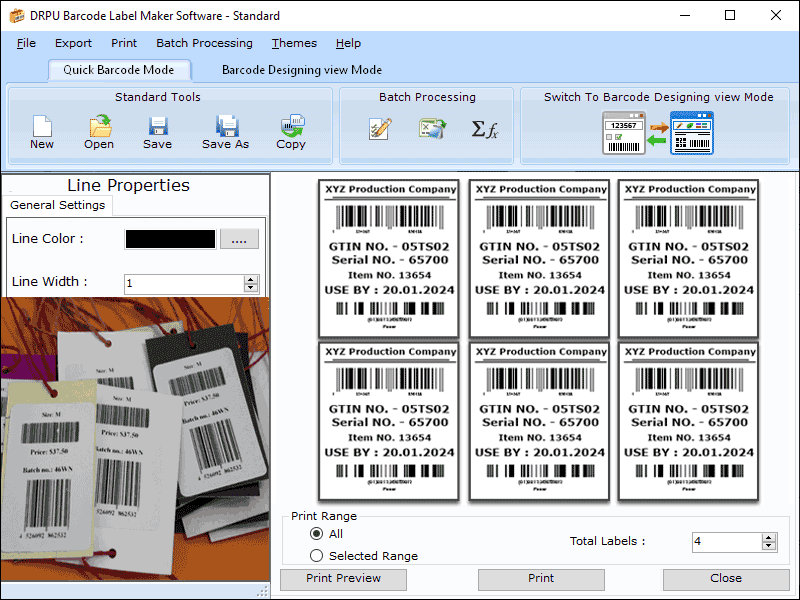Click the Excel export batch icon

click(x=433, y=129)
